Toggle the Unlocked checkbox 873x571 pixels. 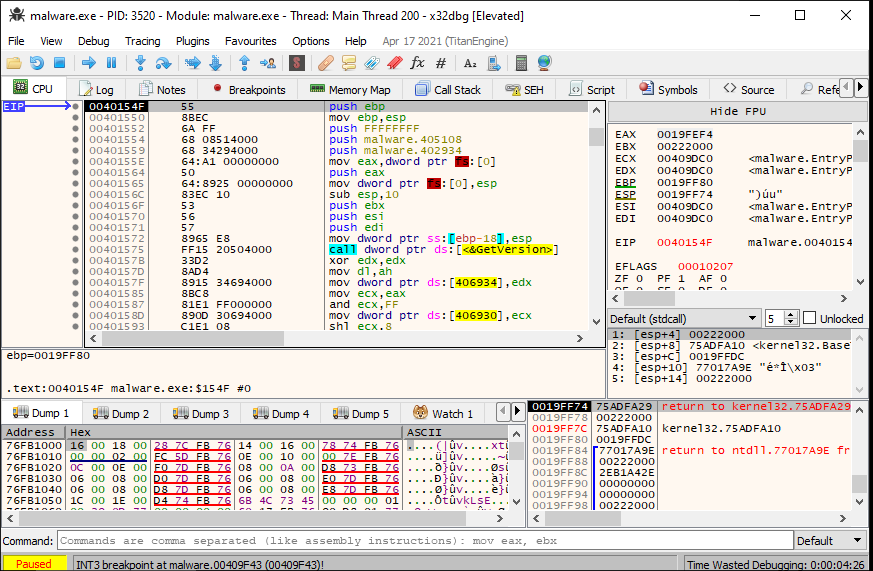click(810, 318)
